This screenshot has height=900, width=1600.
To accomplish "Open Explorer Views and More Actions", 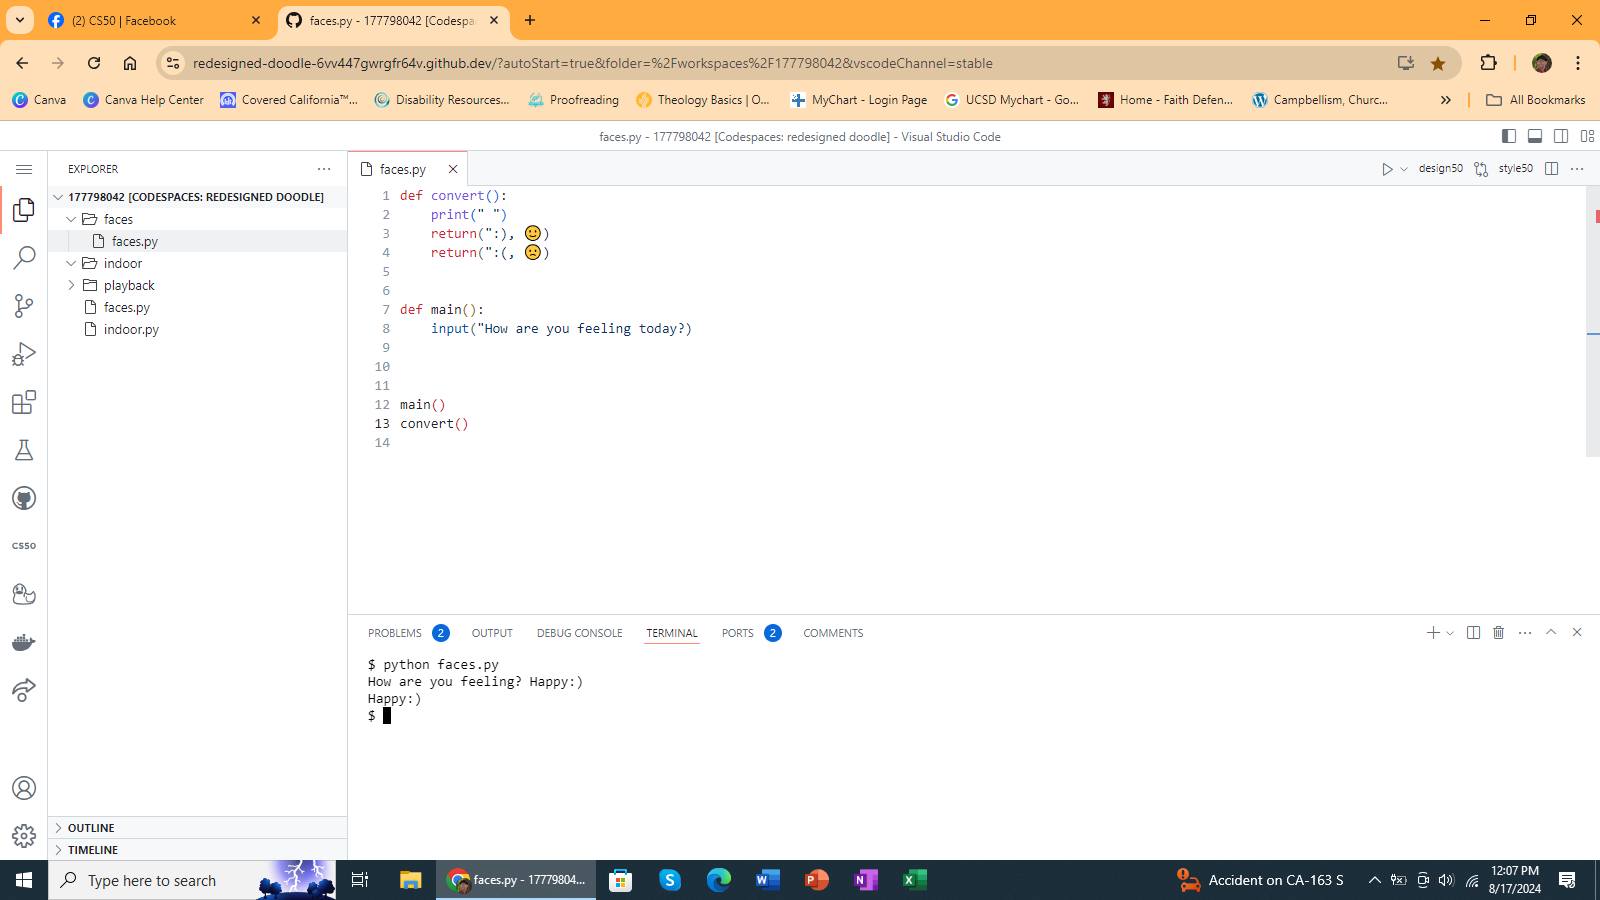I will (324, 169).
